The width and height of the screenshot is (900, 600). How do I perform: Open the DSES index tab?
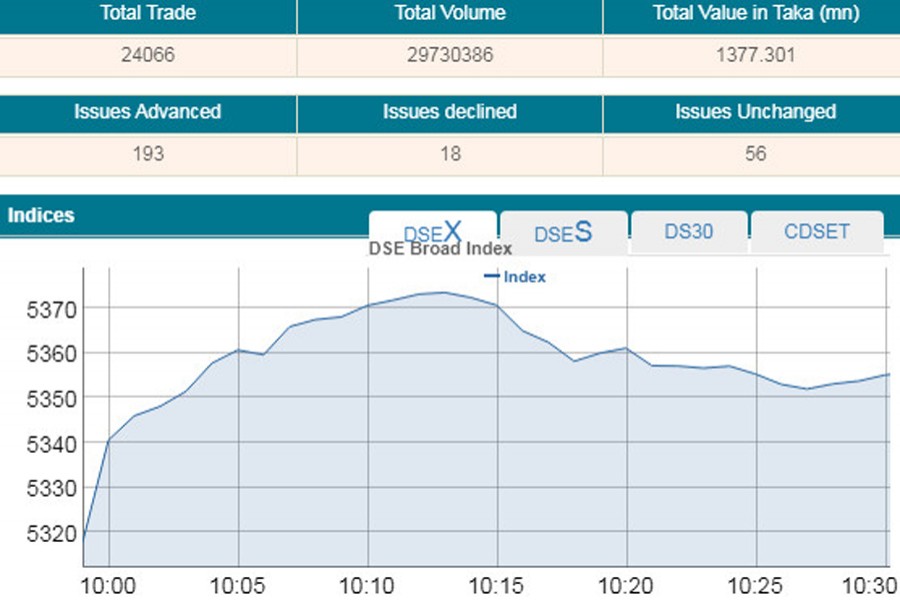coord(563,232)
